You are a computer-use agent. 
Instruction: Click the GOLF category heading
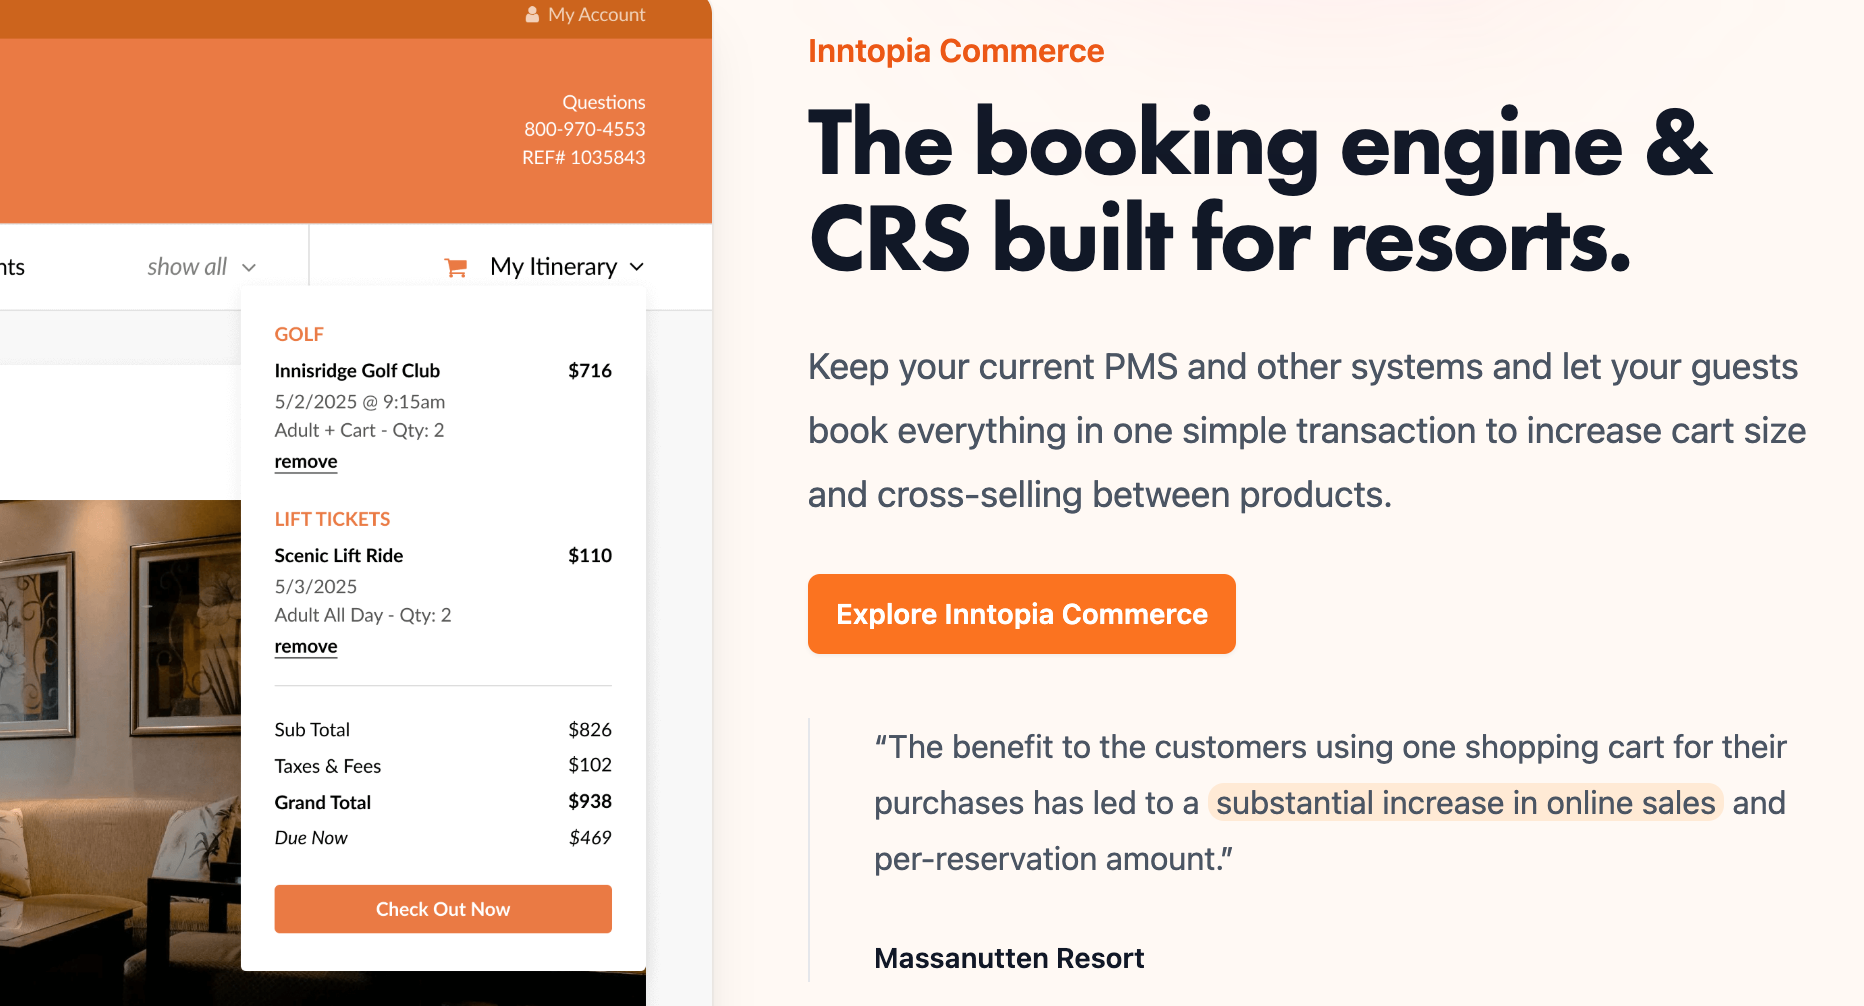click(x=299, y=334)
